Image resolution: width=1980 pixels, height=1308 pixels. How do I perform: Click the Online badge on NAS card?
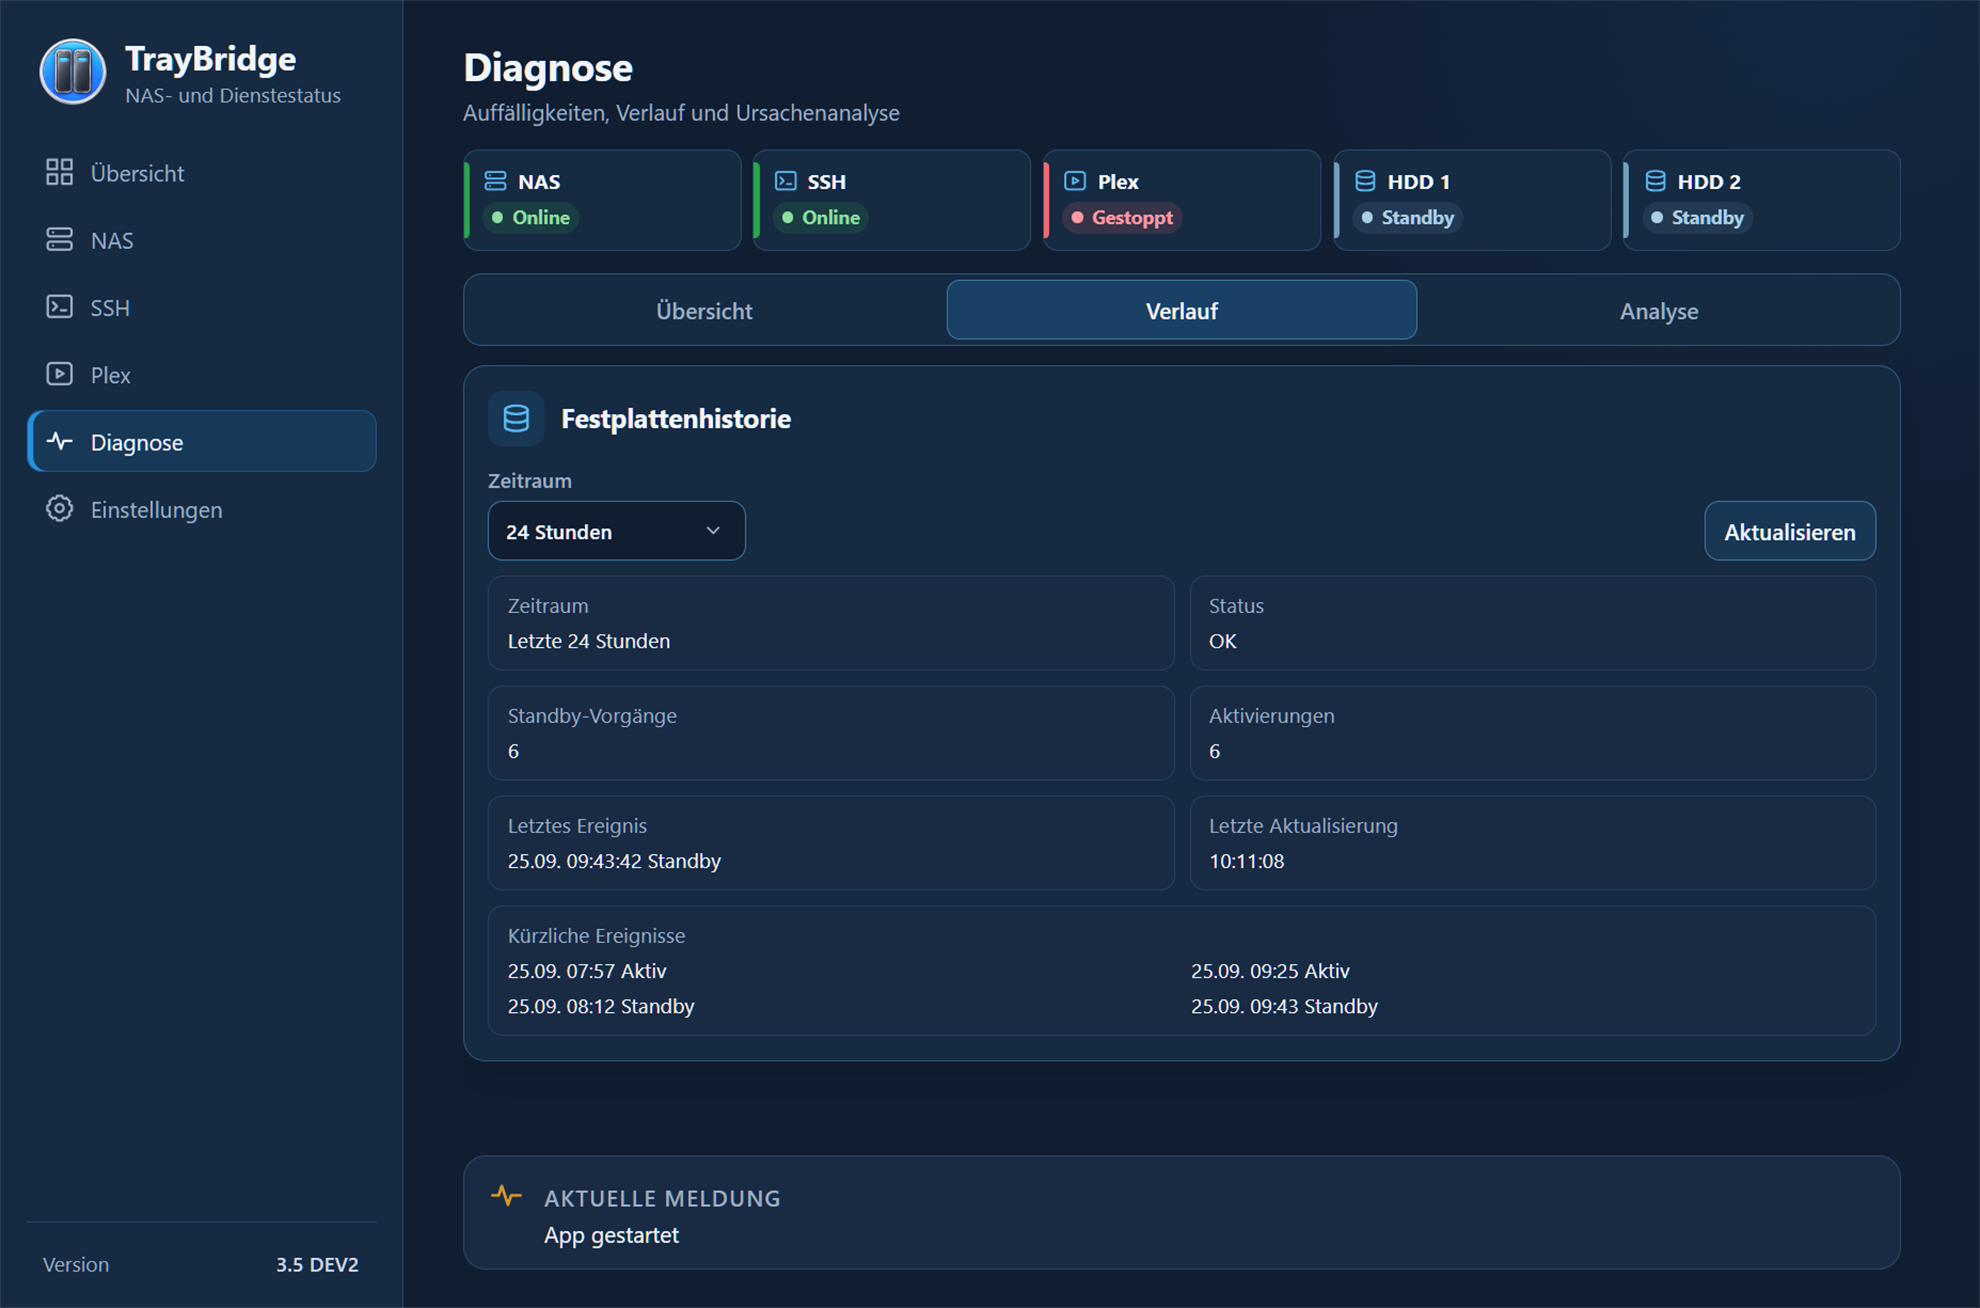pos(531,217)
